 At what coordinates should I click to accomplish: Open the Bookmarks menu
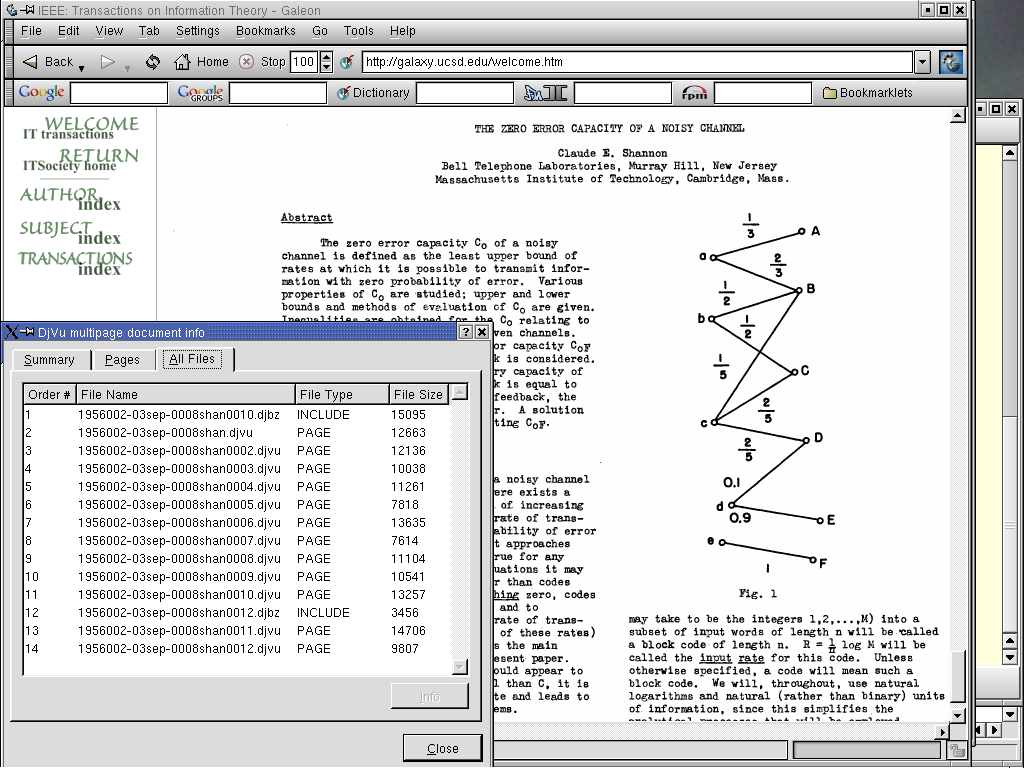click(266, 31)
